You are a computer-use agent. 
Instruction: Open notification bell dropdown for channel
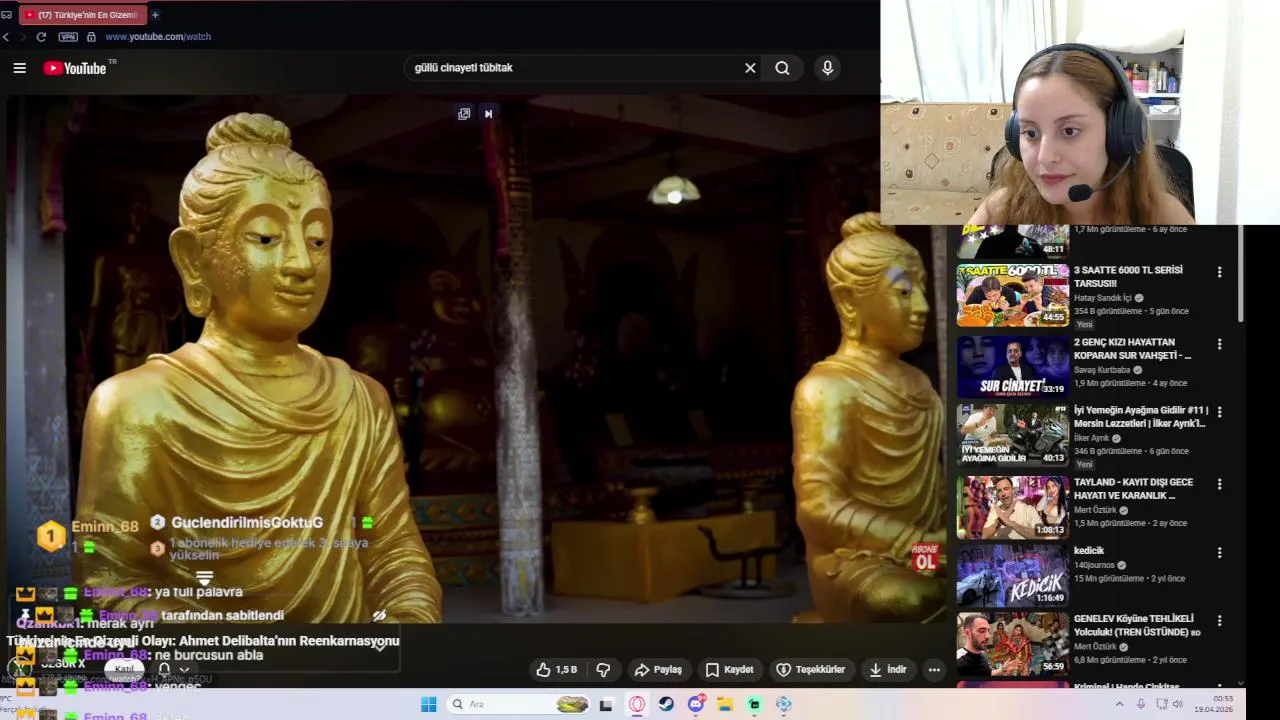tap(172, 669)
